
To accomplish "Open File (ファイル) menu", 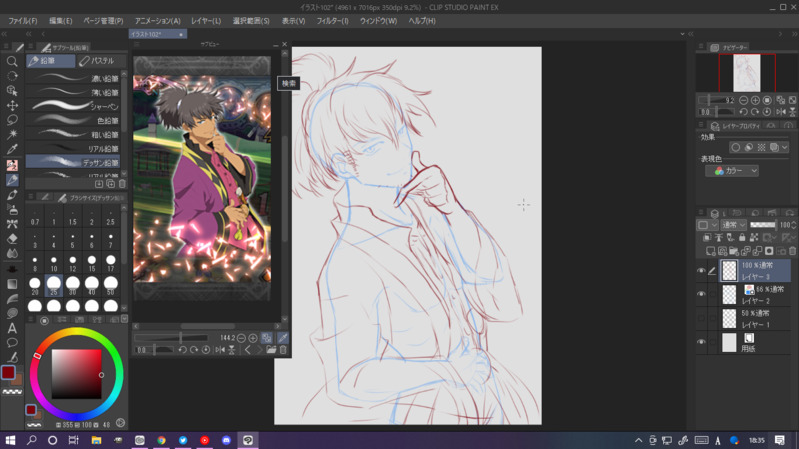I will click(23, 21).
